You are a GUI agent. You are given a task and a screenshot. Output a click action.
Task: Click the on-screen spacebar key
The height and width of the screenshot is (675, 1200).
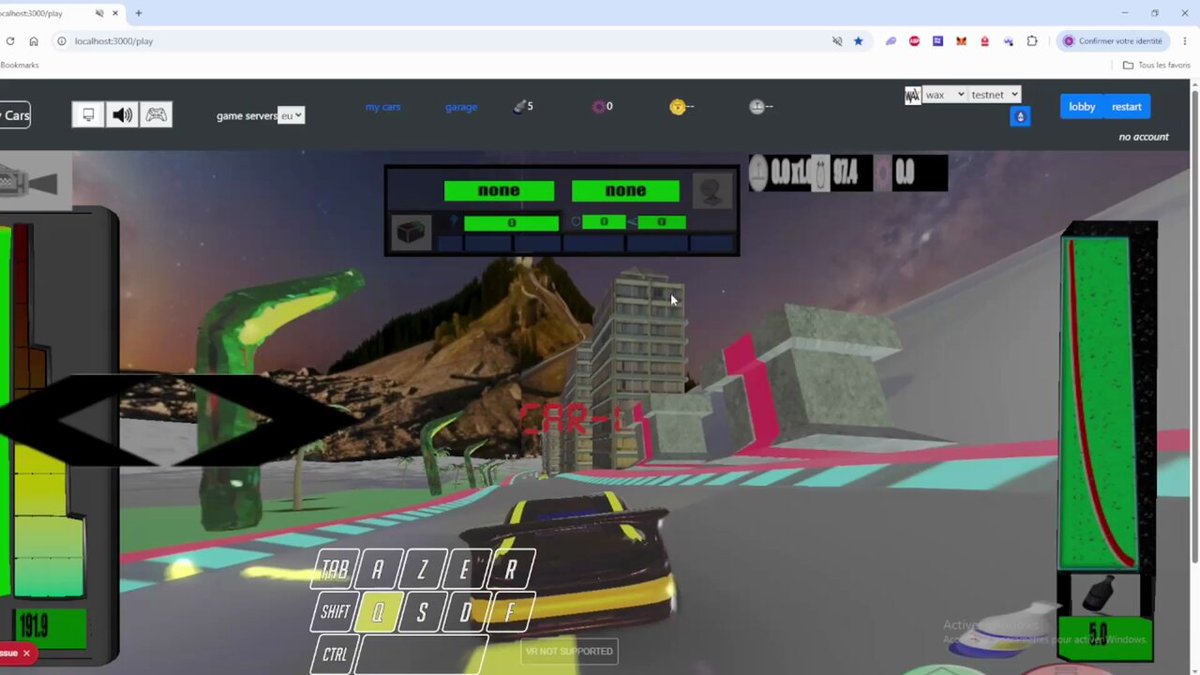click(421, 655)
